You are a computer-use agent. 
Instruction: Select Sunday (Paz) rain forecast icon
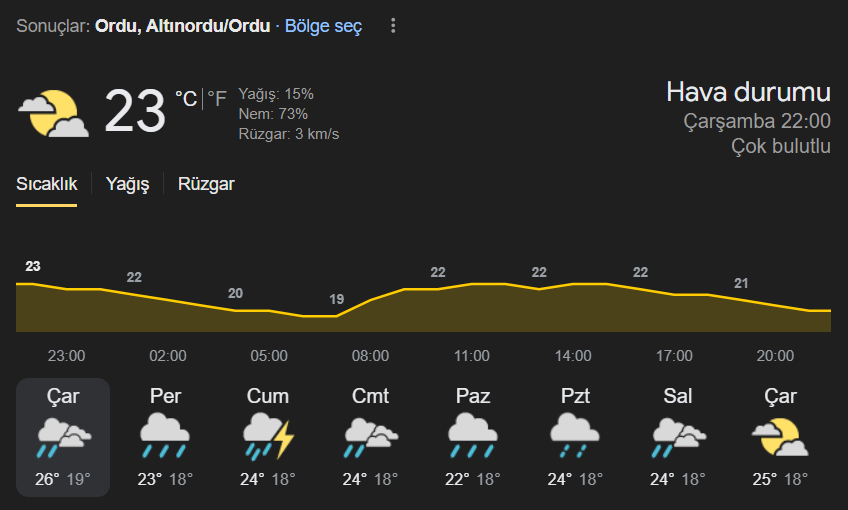(x=473, y=436)
